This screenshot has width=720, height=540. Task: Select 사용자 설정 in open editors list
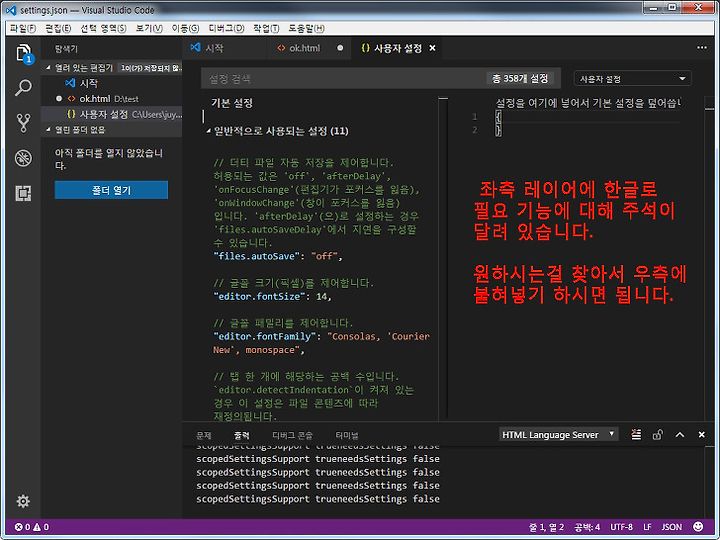click(111, 114)
